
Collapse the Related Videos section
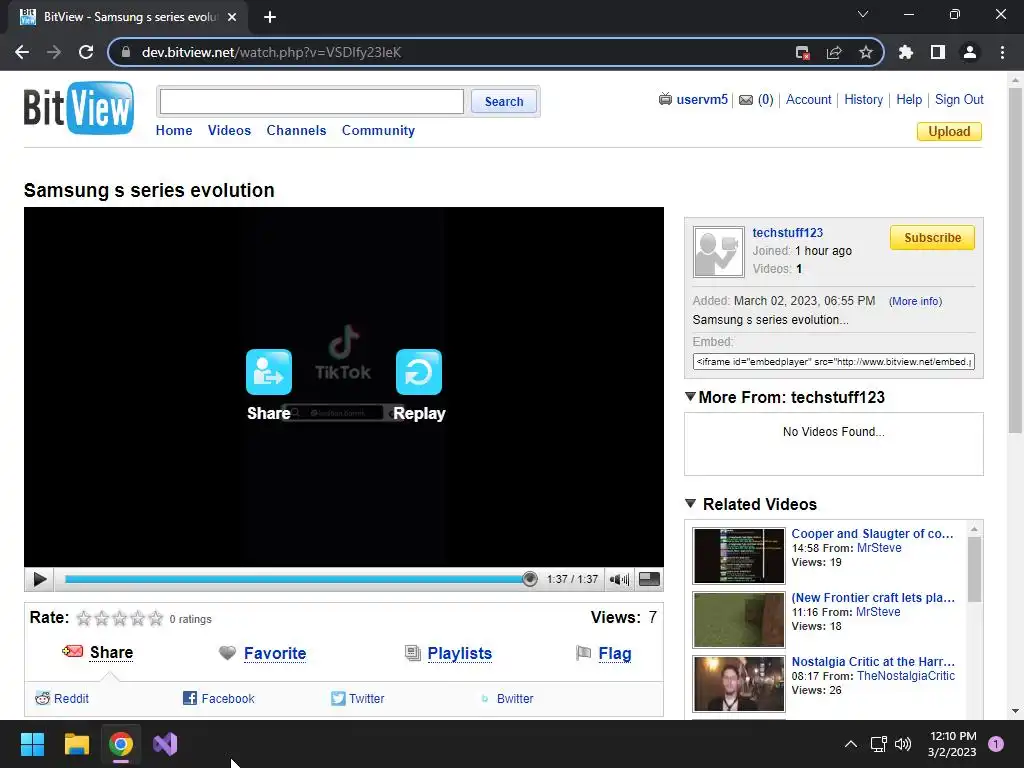click(x=690, y=504)
